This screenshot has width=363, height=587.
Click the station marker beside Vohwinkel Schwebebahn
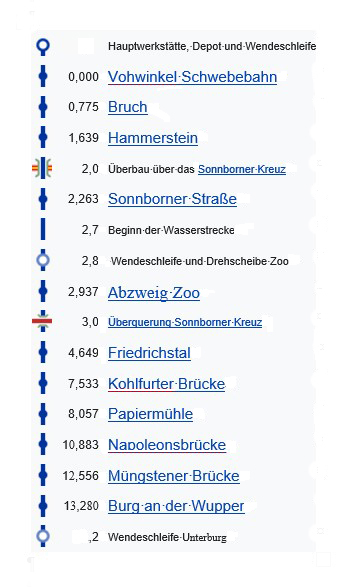point(43,76)
